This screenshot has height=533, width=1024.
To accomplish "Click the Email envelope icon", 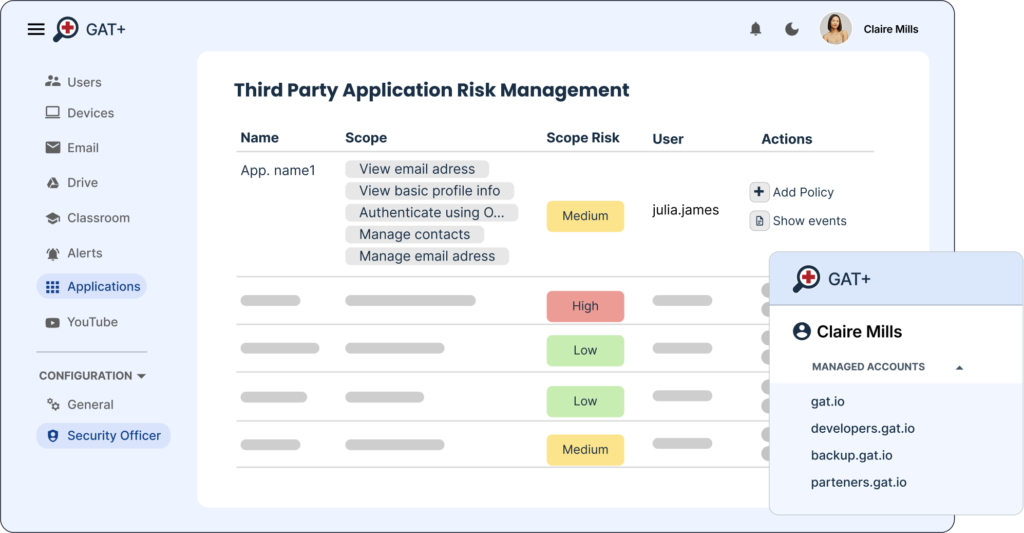I will 53,148.
